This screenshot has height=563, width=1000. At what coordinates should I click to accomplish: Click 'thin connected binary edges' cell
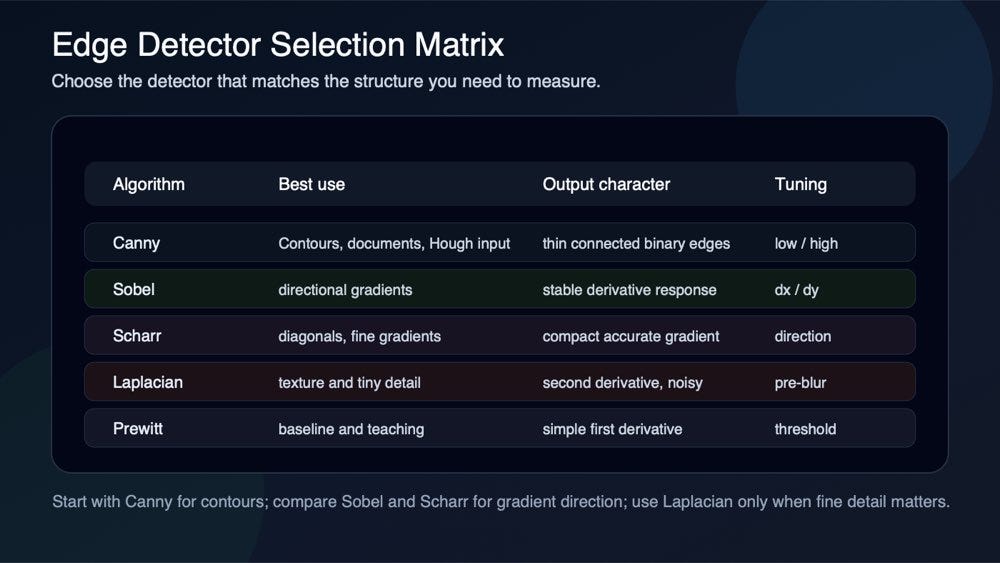pos(636,244)
